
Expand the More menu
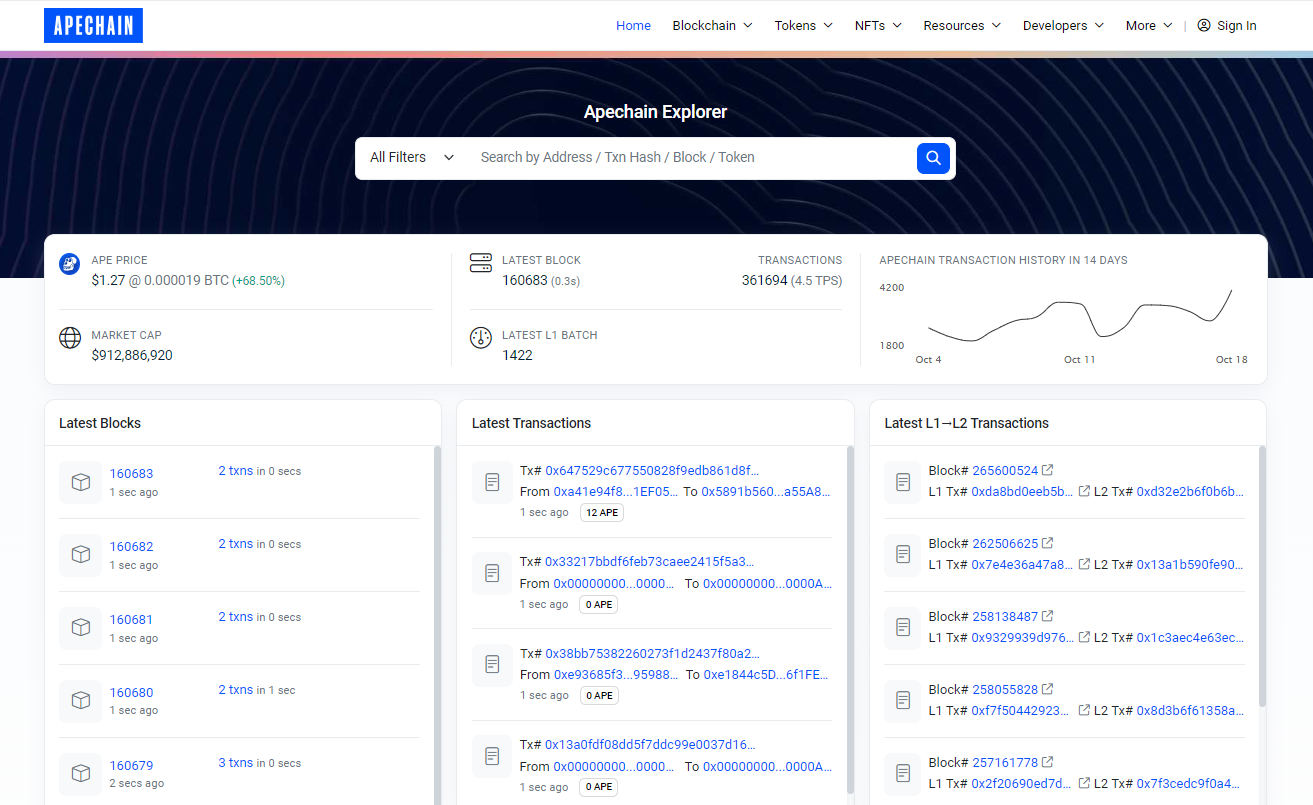[1149, 25]
